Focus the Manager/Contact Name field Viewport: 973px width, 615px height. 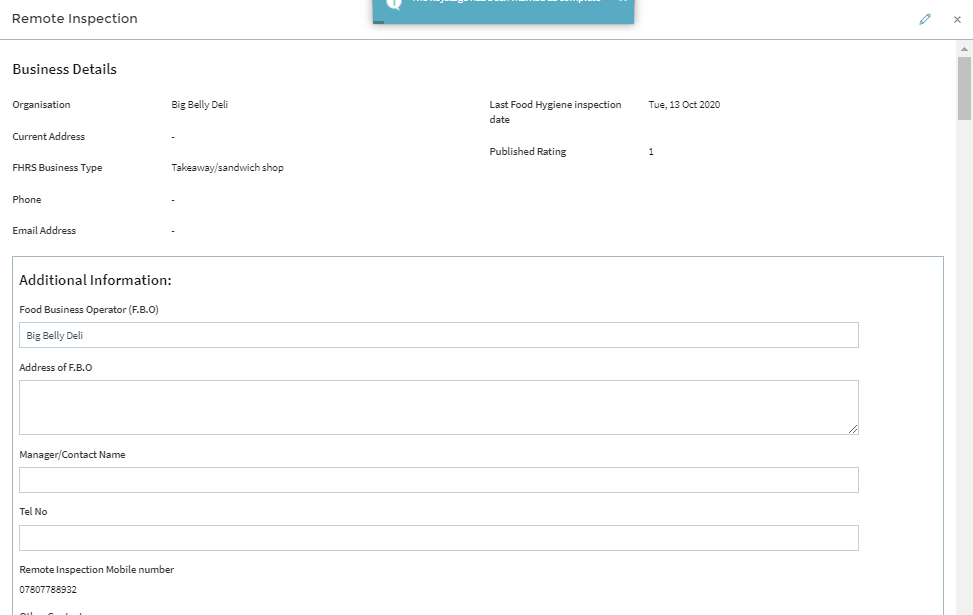[438, 480]
